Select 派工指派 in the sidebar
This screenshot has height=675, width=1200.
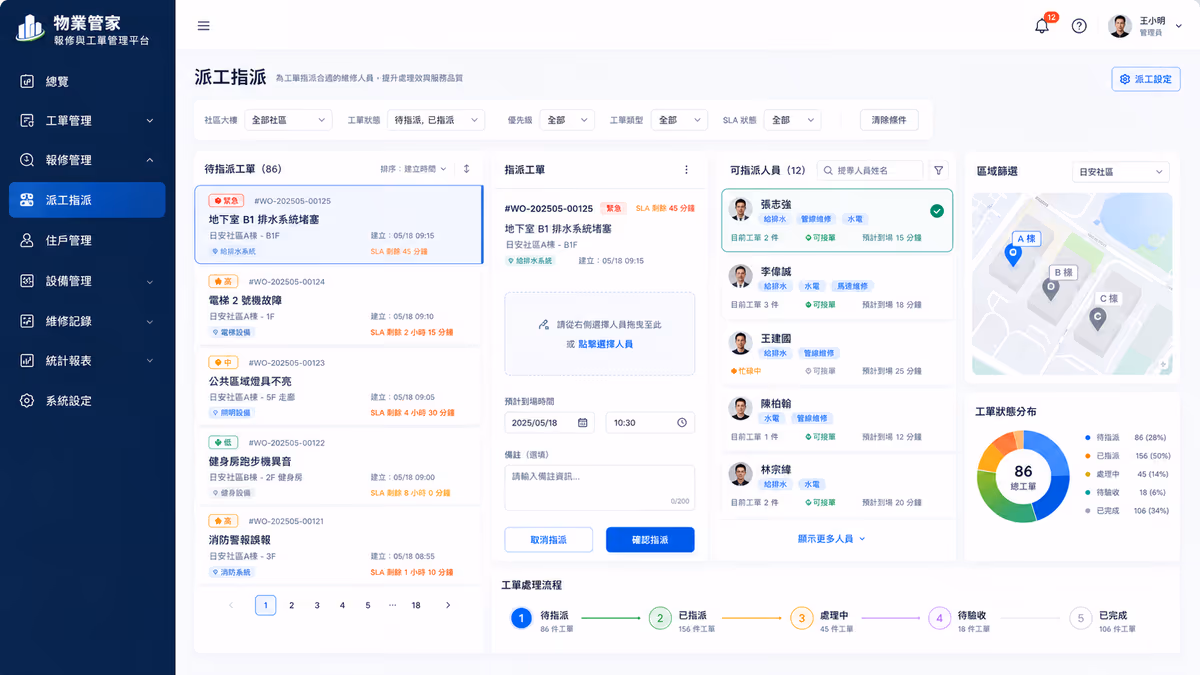(x=87, y=200)
